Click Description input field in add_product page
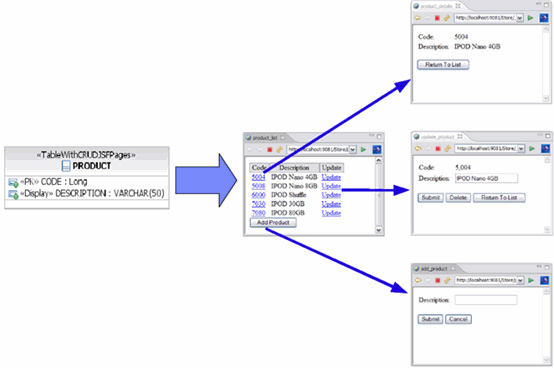This screenshot has height=368, width=554. 486,300
